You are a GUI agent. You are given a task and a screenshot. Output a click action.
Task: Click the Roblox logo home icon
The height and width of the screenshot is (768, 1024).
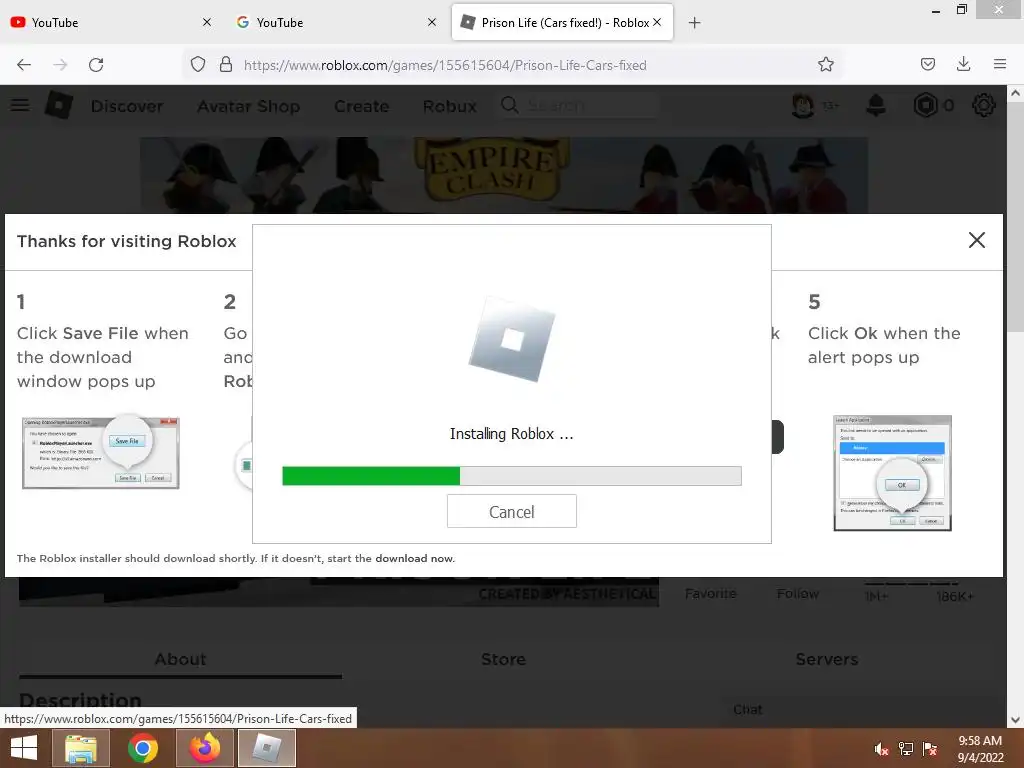point(59,105)
